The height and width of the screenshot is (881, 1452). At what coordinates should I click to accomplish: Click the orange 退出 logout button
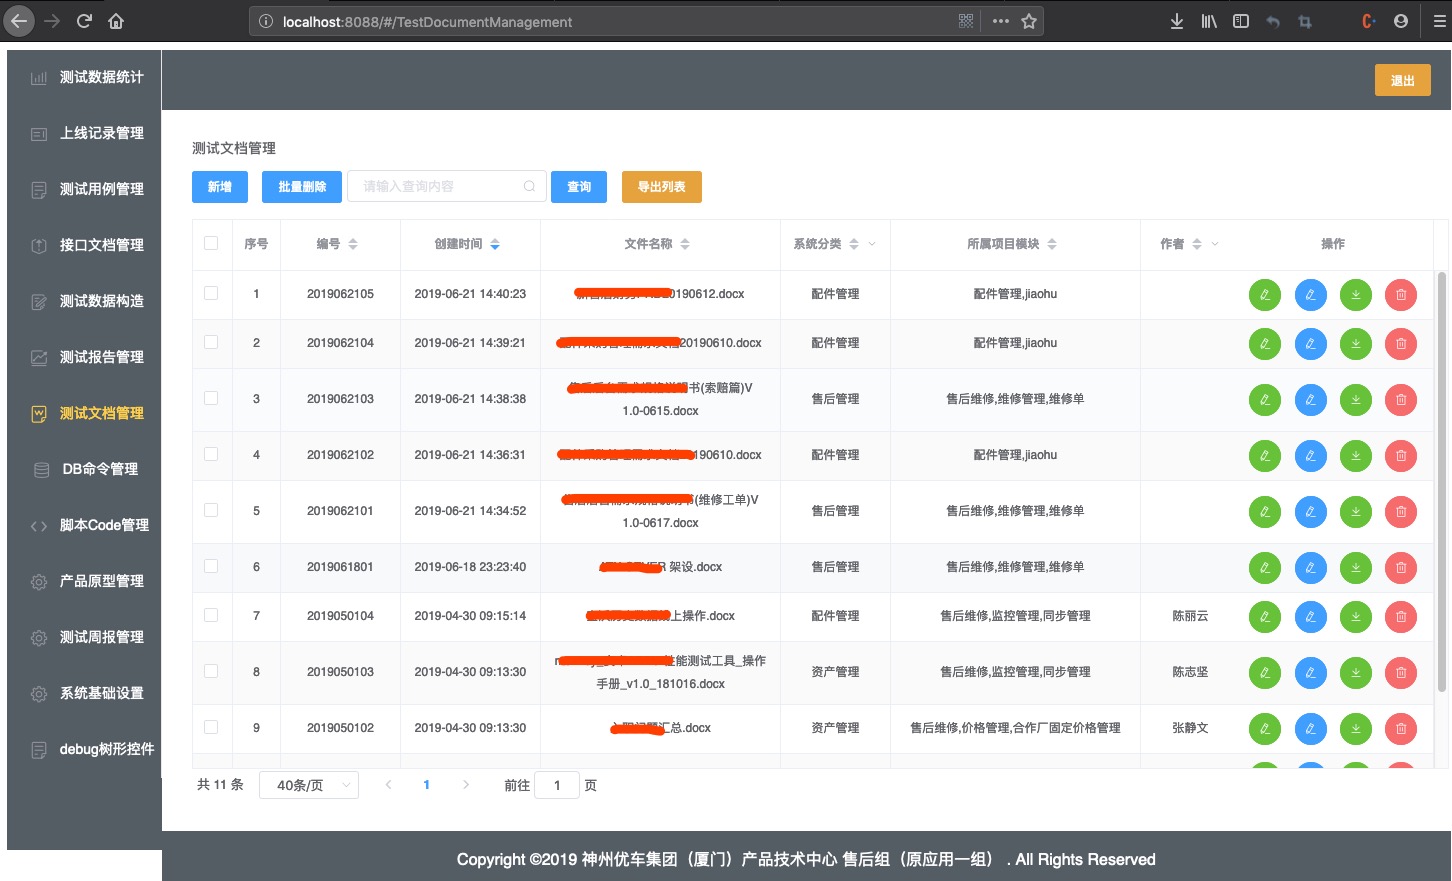point(1403,80)
